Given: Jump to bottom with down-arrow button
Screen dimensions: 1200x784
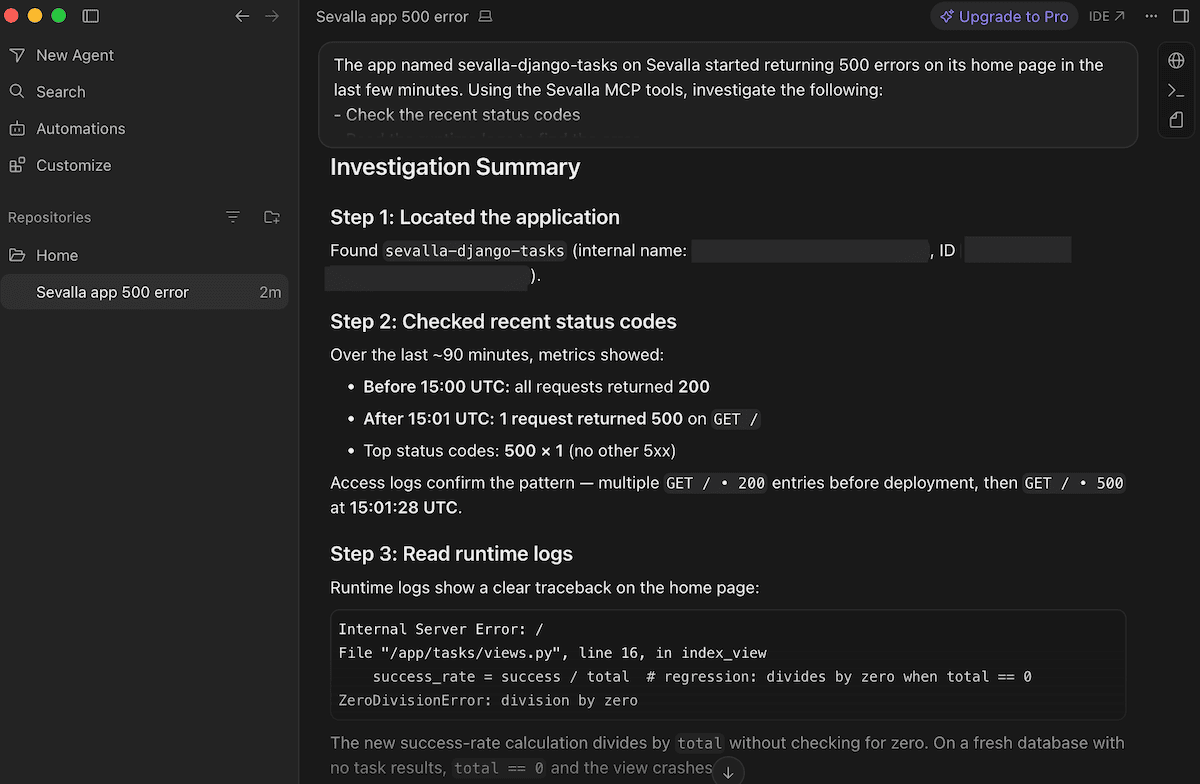Looking at the screenshot, I should pos(728,772).
